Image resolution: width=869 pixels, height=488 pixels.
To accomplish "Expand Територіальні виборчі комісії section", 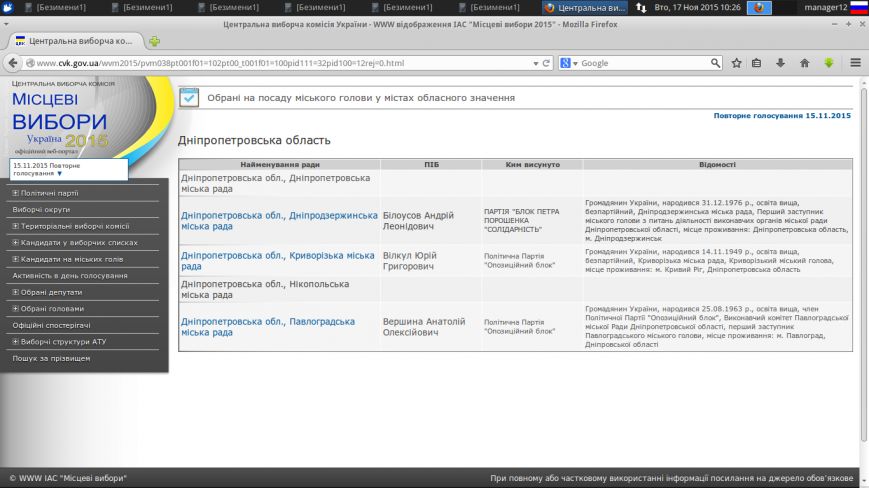I will [16, 226].
